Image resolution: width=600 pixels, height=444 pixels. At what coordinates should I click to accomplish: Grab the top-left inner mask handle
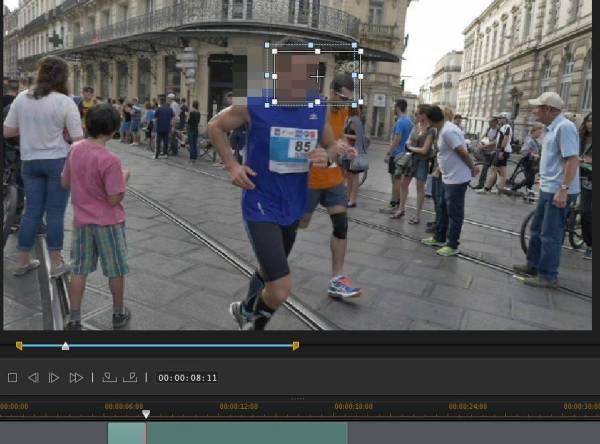(x=276, y=52)
